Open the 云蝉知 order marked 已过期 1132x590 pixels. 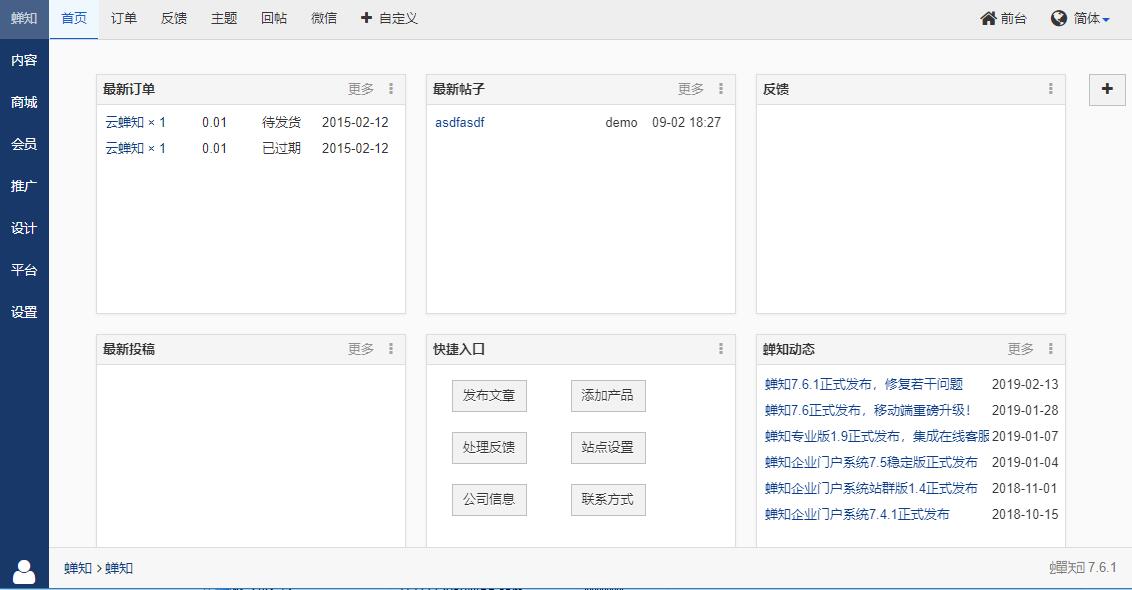point(136,148)
